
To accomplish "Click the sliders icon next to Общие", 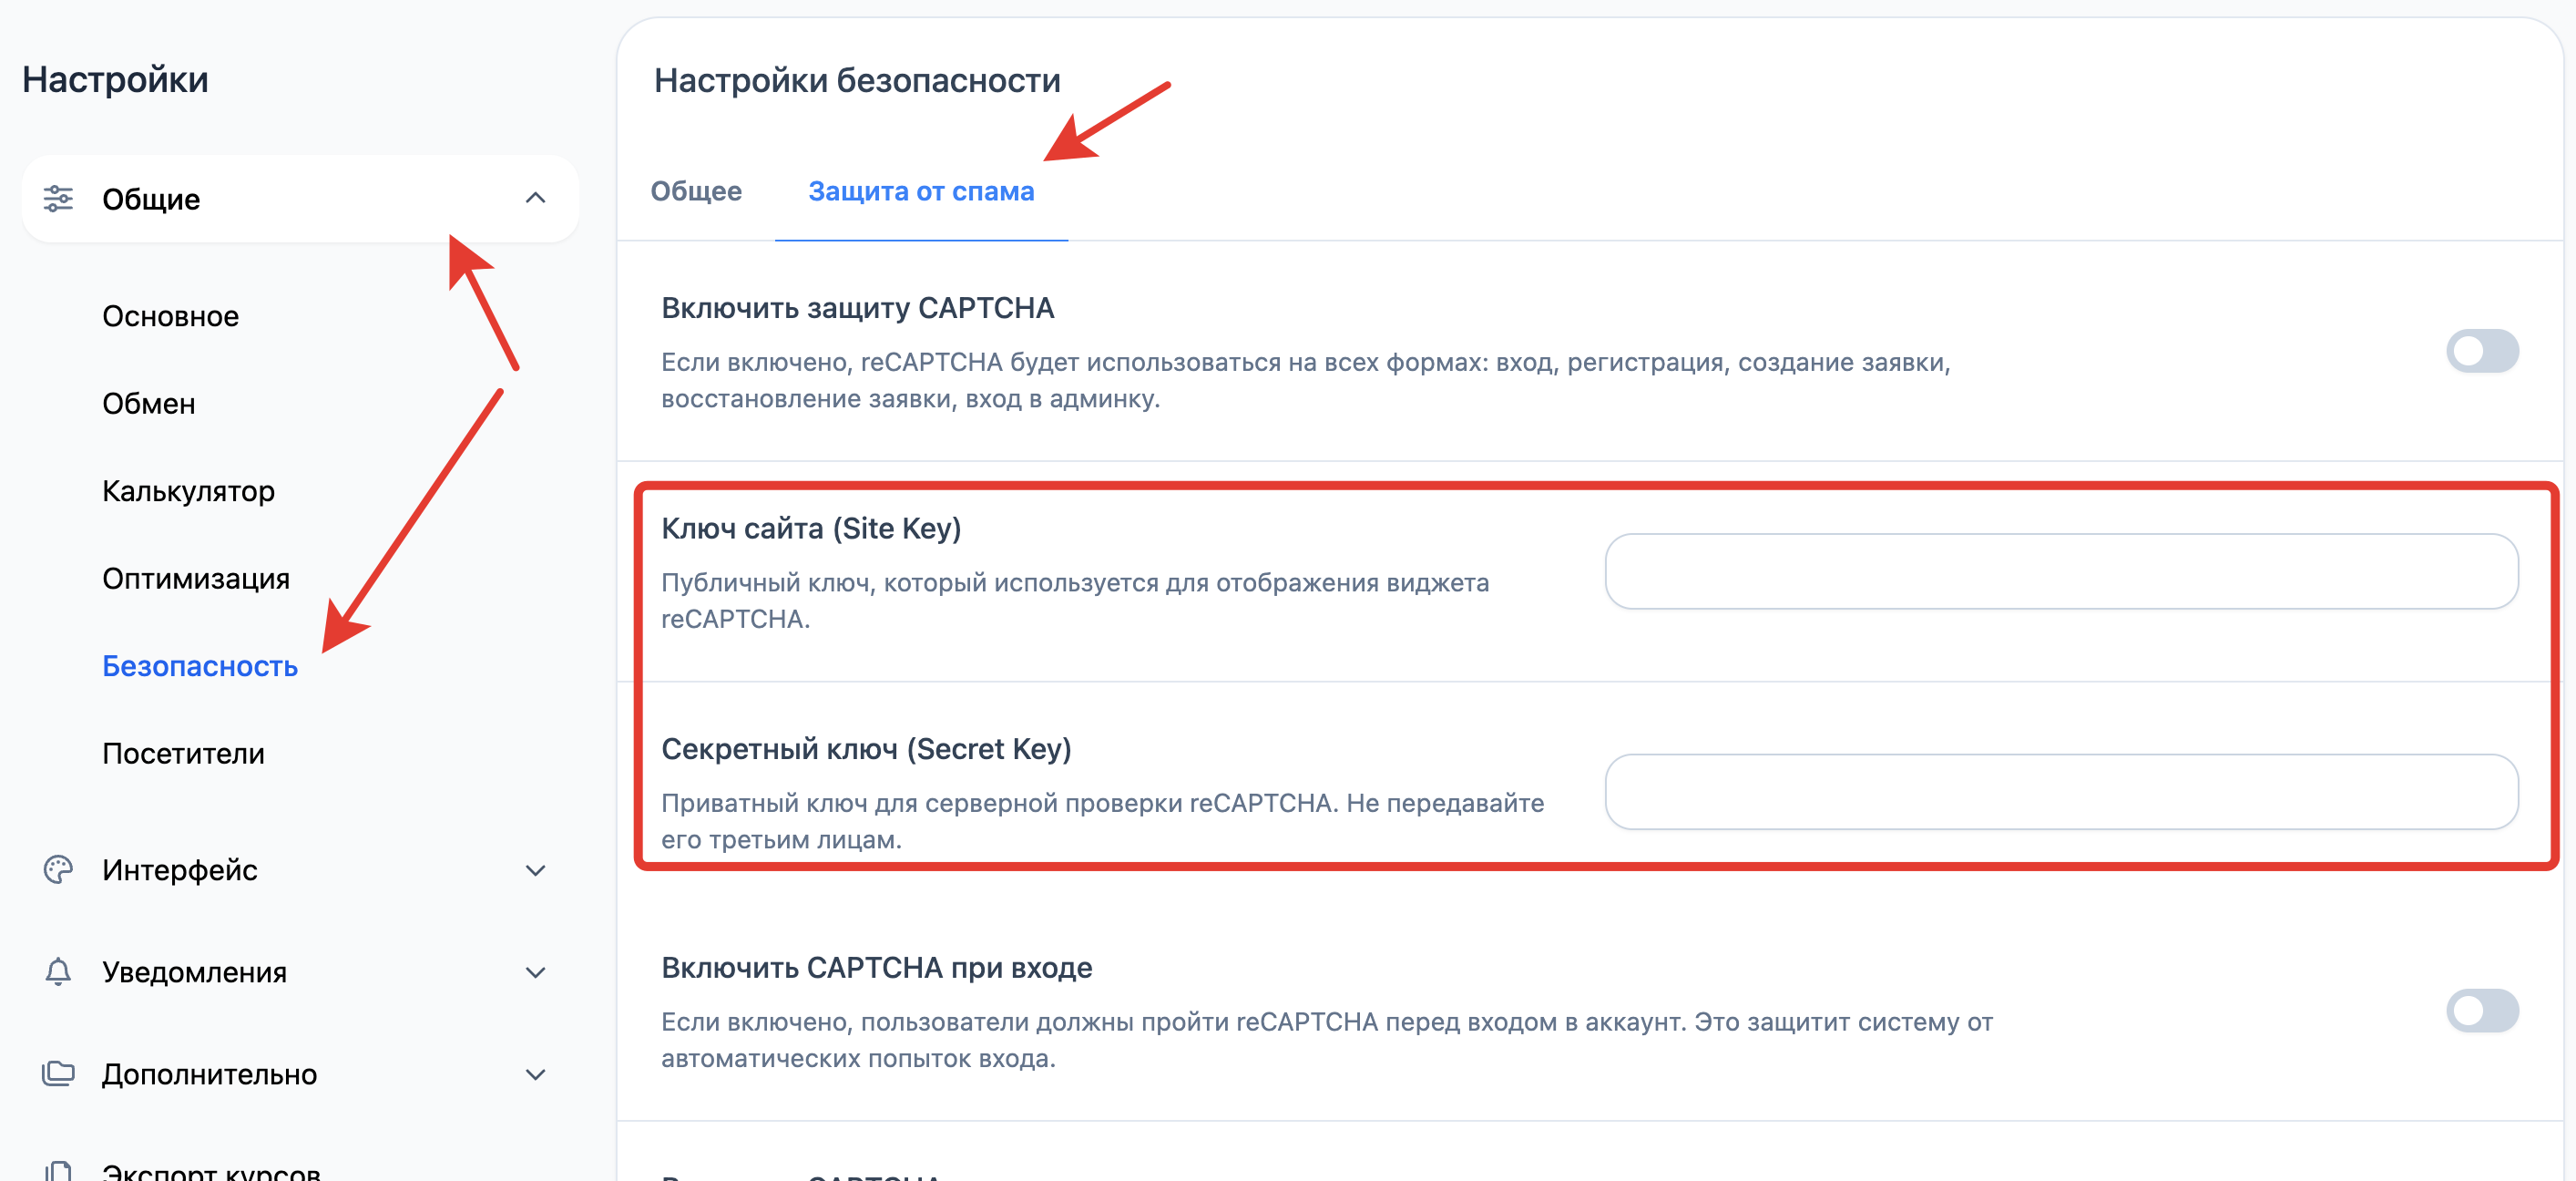I will coord(58,199).
